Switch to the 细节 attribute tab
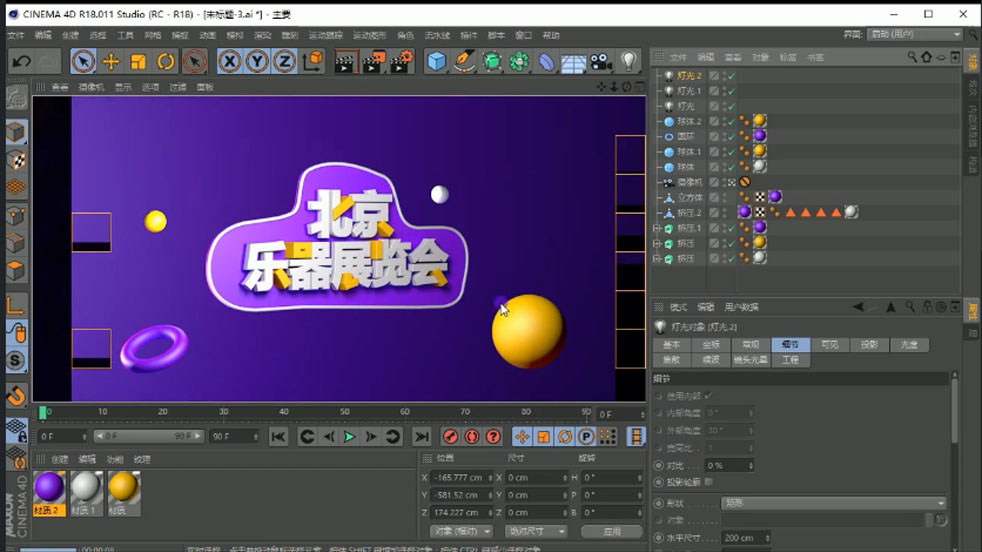 click(x=790, y=345)
